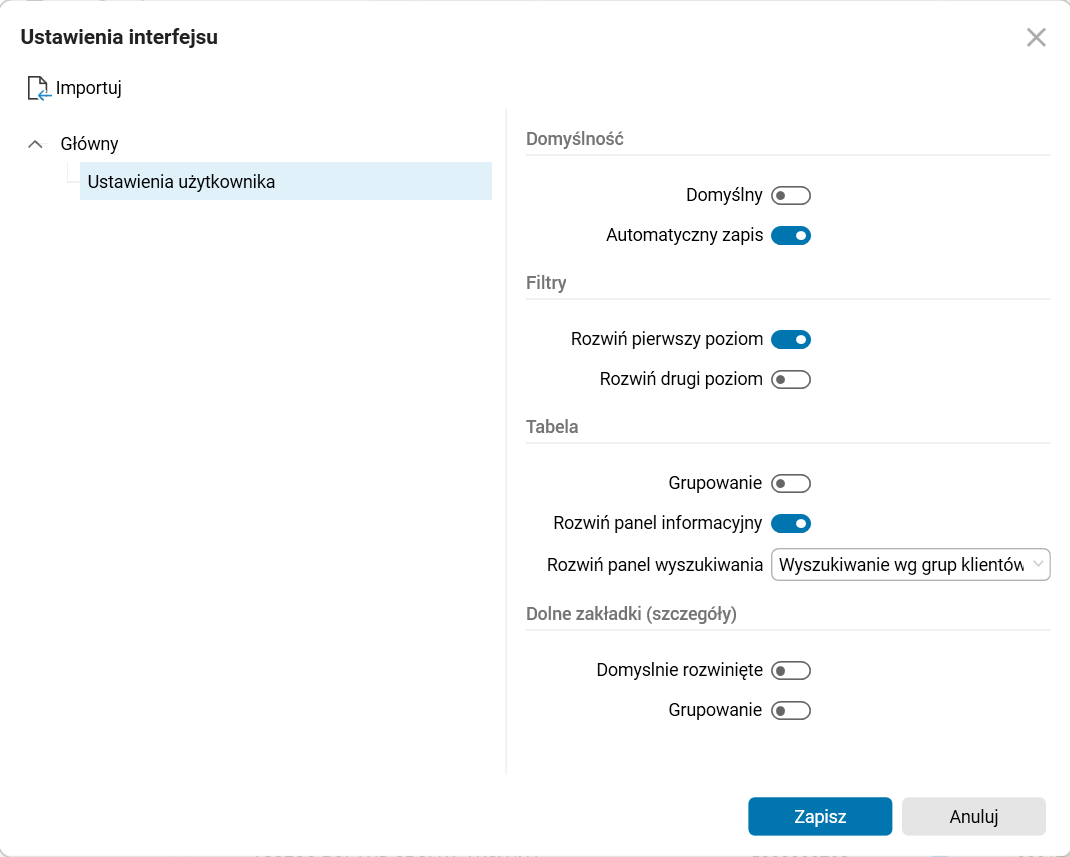Select Ustawienia użytkownika tree item
1070x857 pixels.
click(181, 182)
